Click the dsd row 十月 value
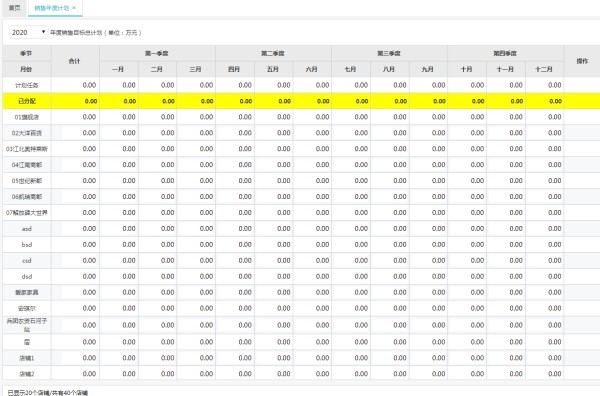600x396 pixels. pyautogui.click(x=477, y=276)
